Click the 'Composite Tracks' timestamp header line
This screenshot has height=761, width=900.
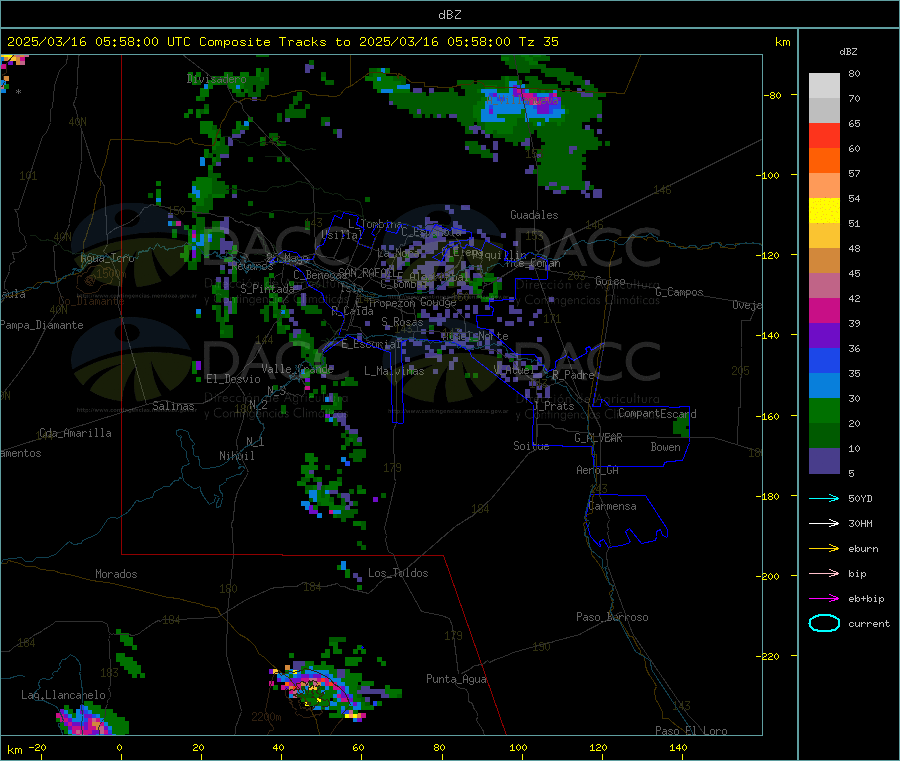coord(283,42)
